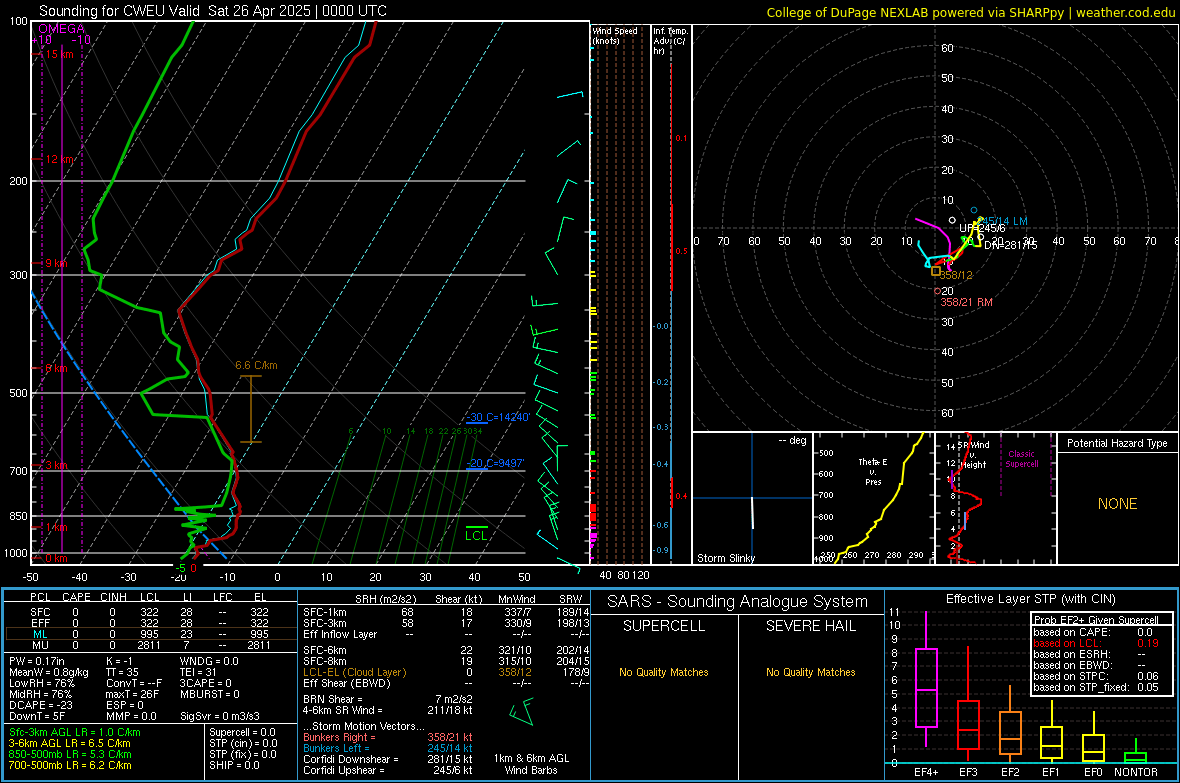Select the DN=281/15 hodograph label
This screenshot has height=783, width=1180.
coord(1010,245)
